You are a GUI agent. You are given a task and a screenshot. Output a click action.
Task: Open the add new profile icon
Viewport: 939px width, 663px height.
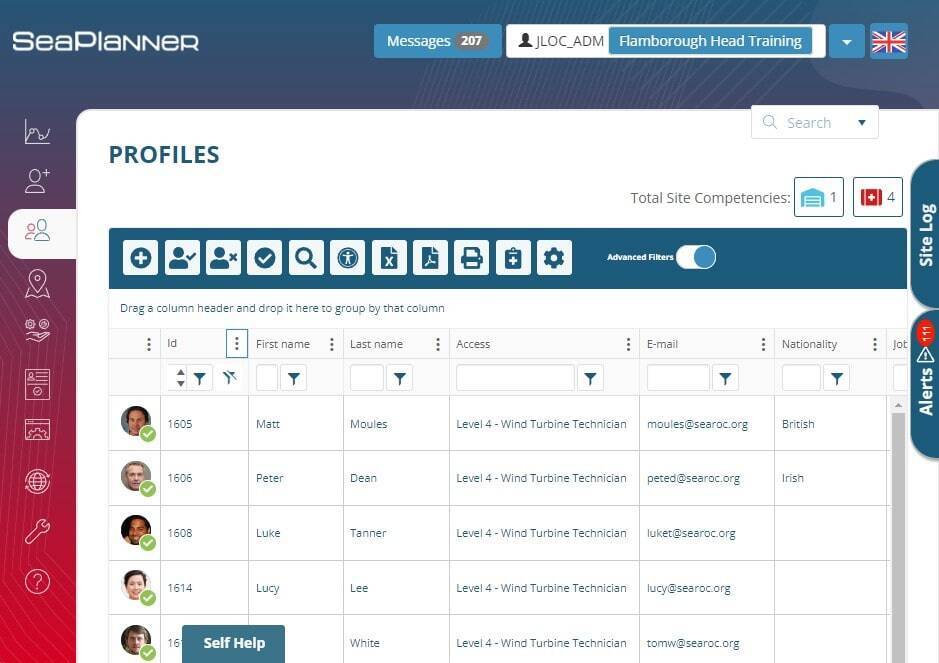pyautogui.click(x=140, y=257)
